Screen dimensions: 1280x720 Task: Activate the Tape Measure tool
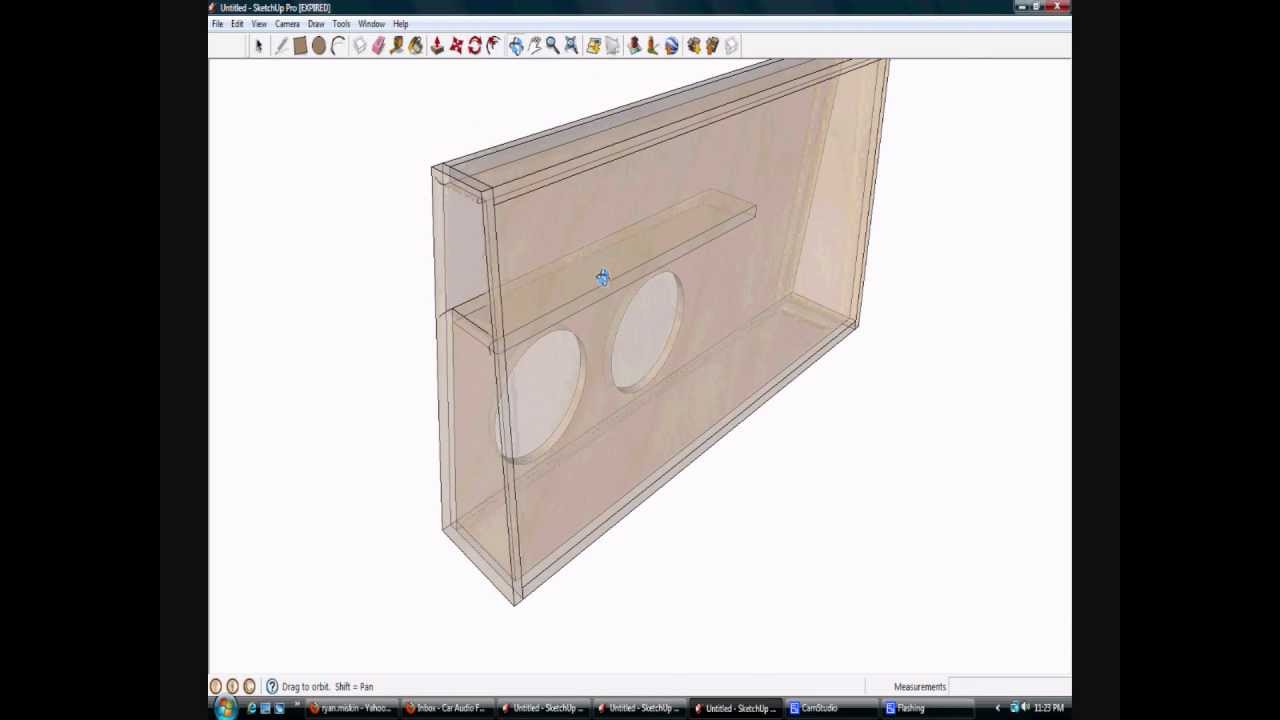(x=397, y=46)
